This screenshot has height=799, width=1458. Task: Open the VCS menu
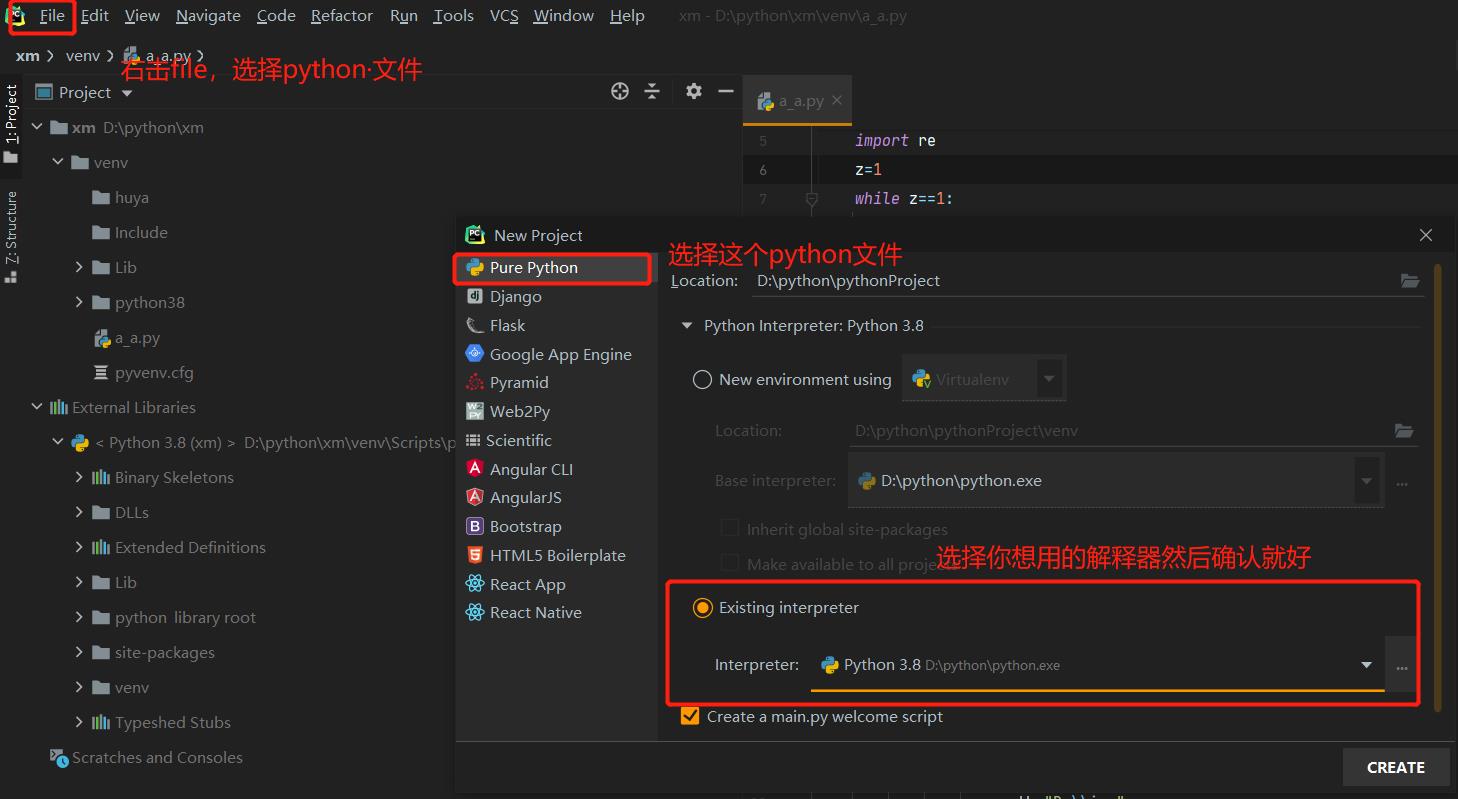coord(504,16)
